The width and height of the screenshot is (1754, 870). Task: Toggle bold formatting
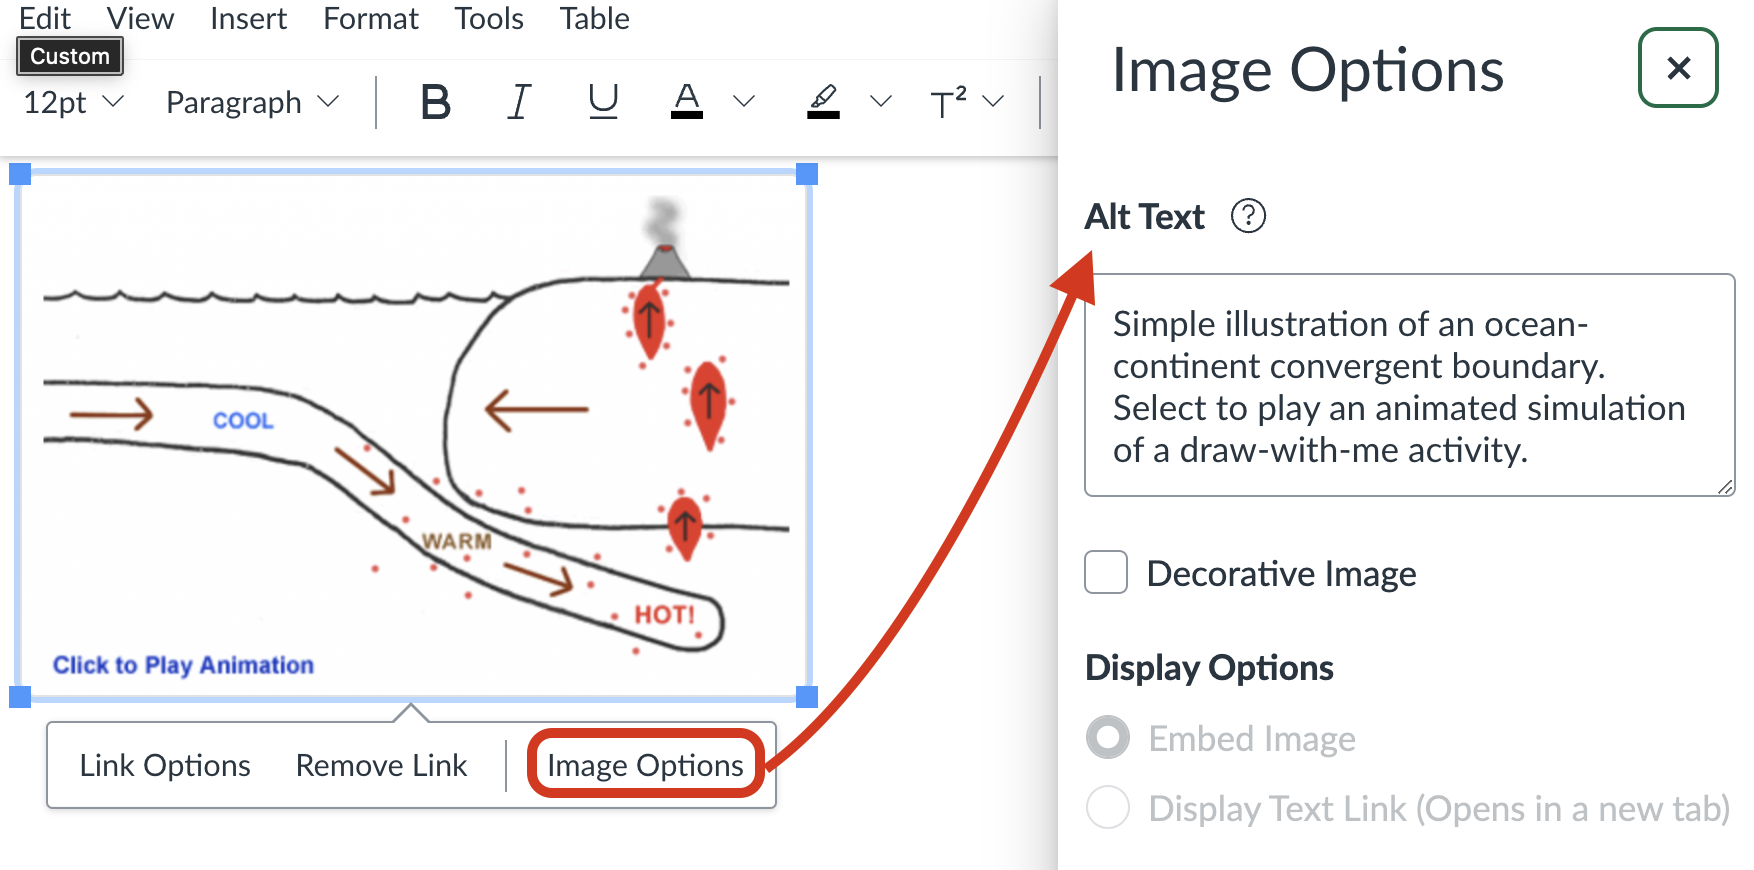coord(435,102)
